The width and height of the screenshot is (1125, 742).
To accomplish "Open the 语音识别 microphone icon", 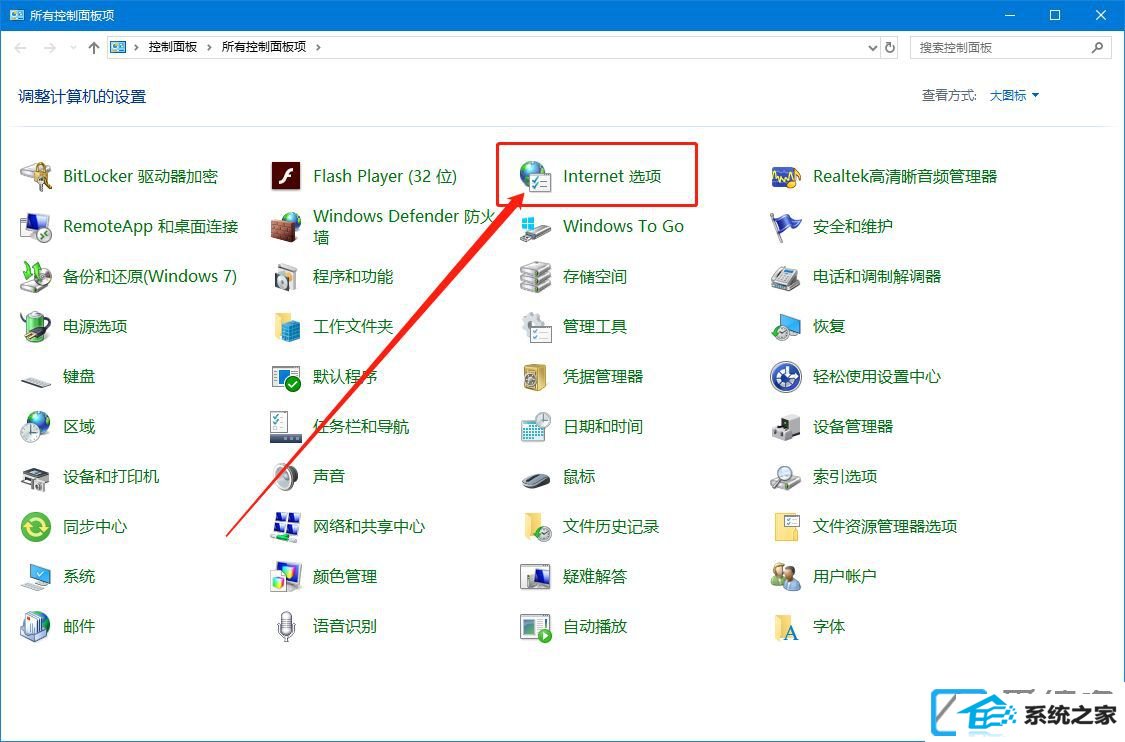I will pos(286,626).
